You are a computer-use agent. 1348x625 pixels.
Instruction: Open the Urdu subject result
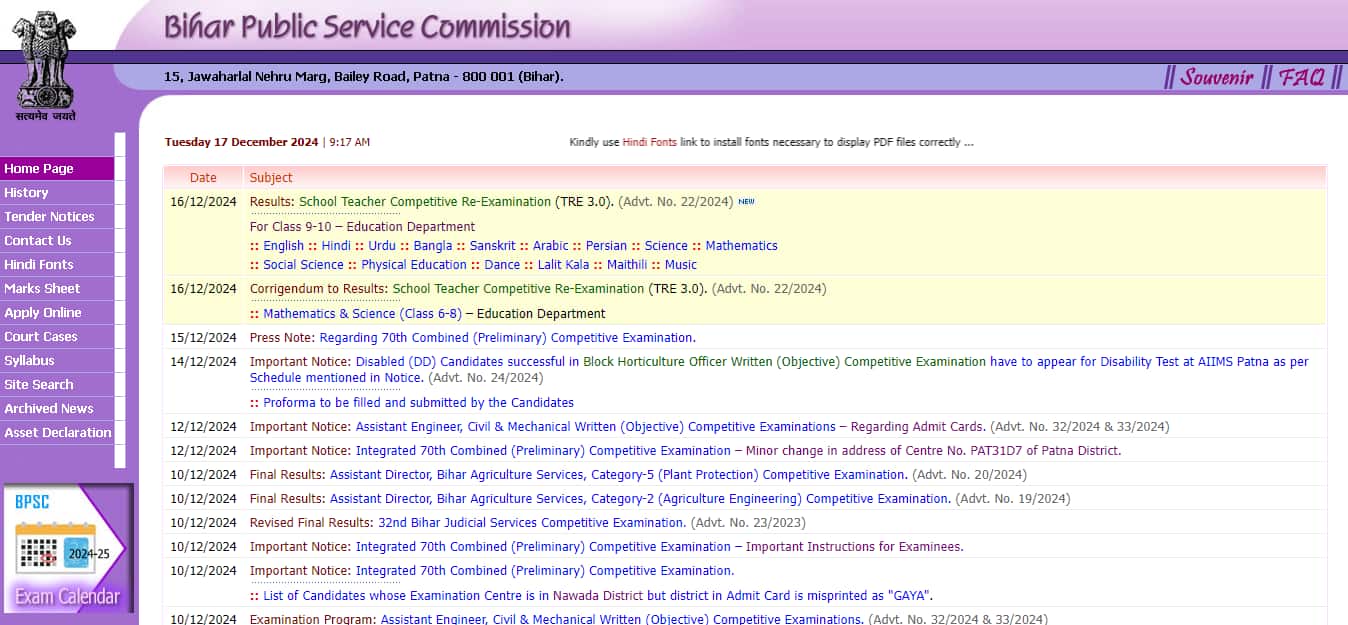coord(382,246)
